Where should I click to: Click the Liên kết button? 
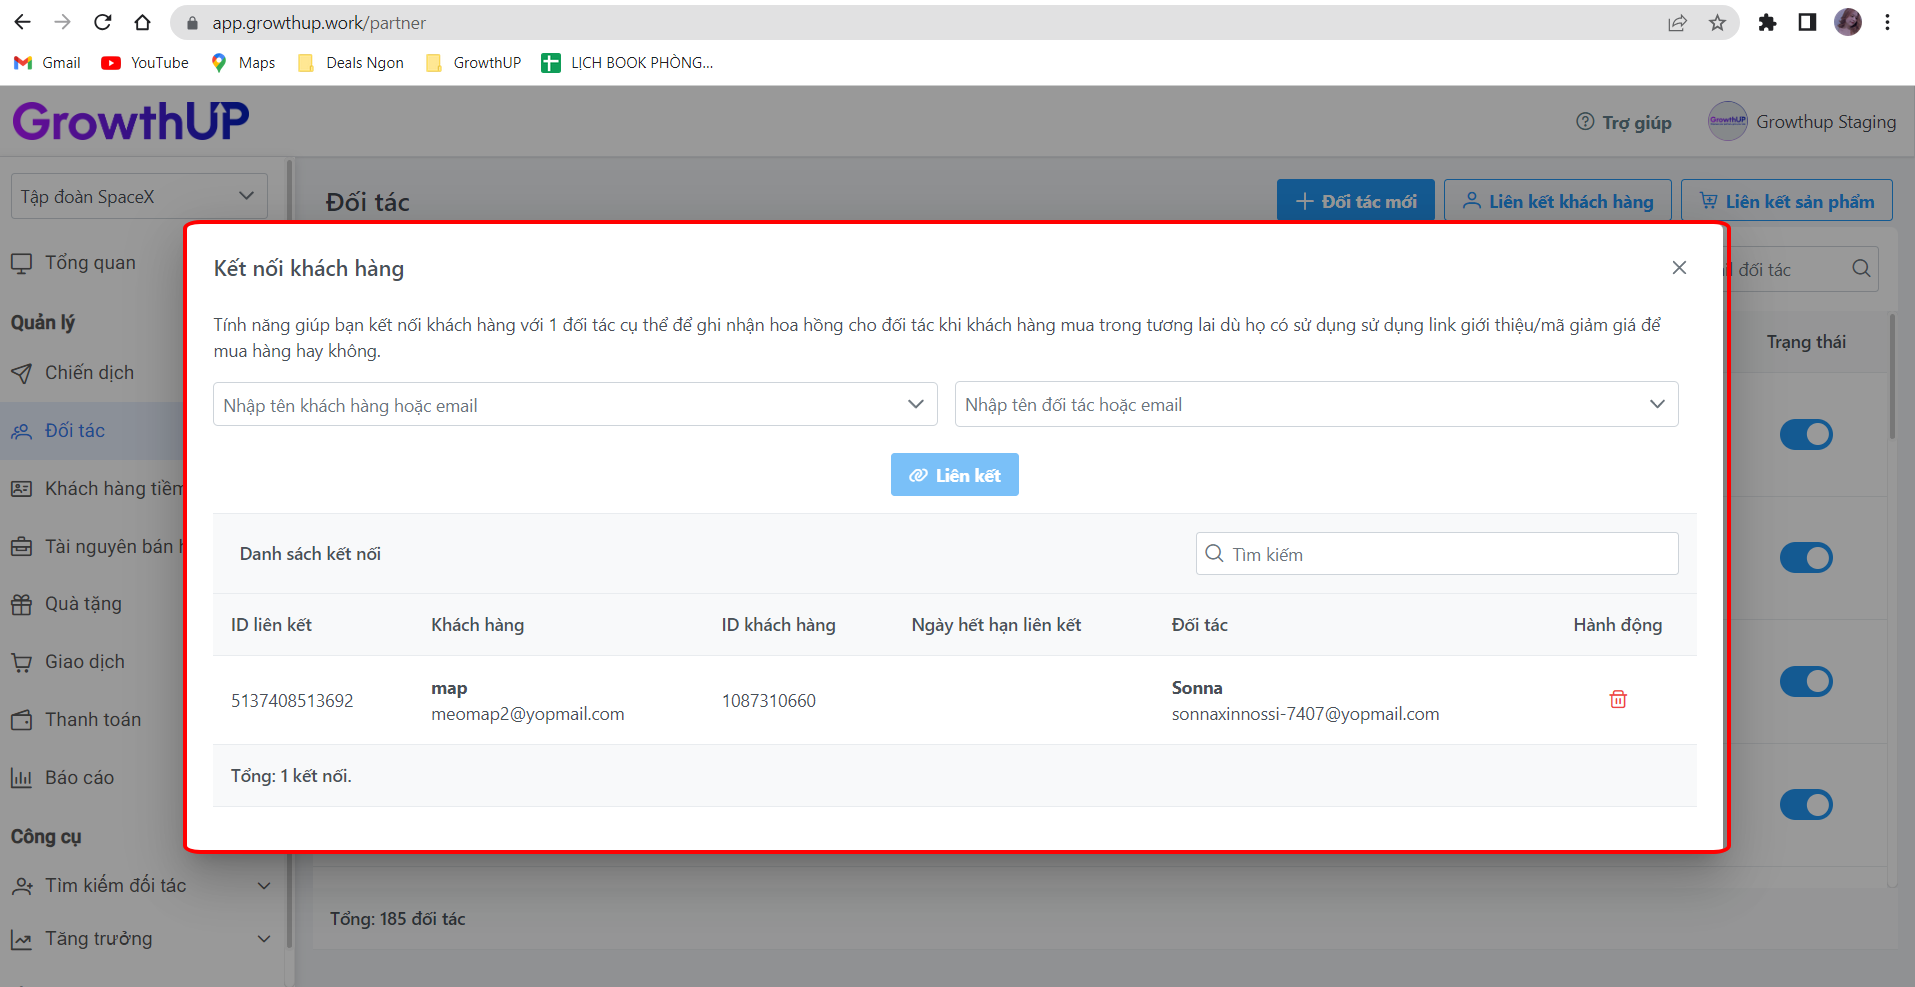pos(954,475)
